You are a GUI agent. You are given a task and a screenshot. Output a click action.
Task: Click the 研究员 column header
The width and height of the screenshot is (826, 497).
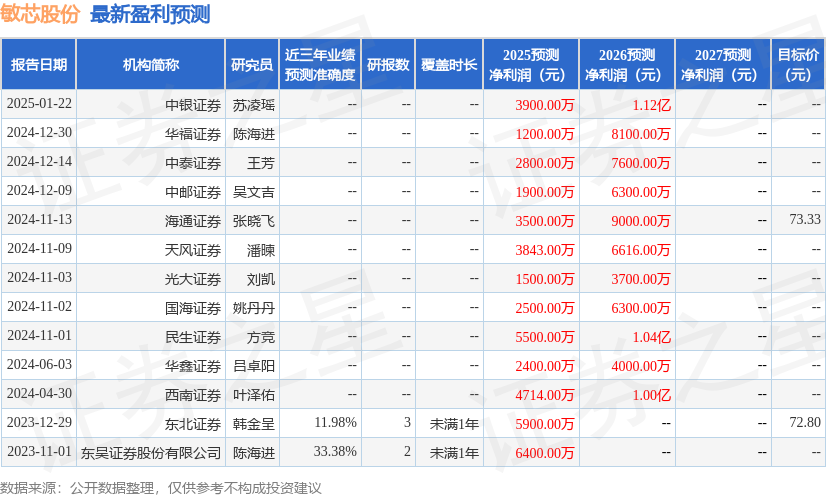[252, 64]
